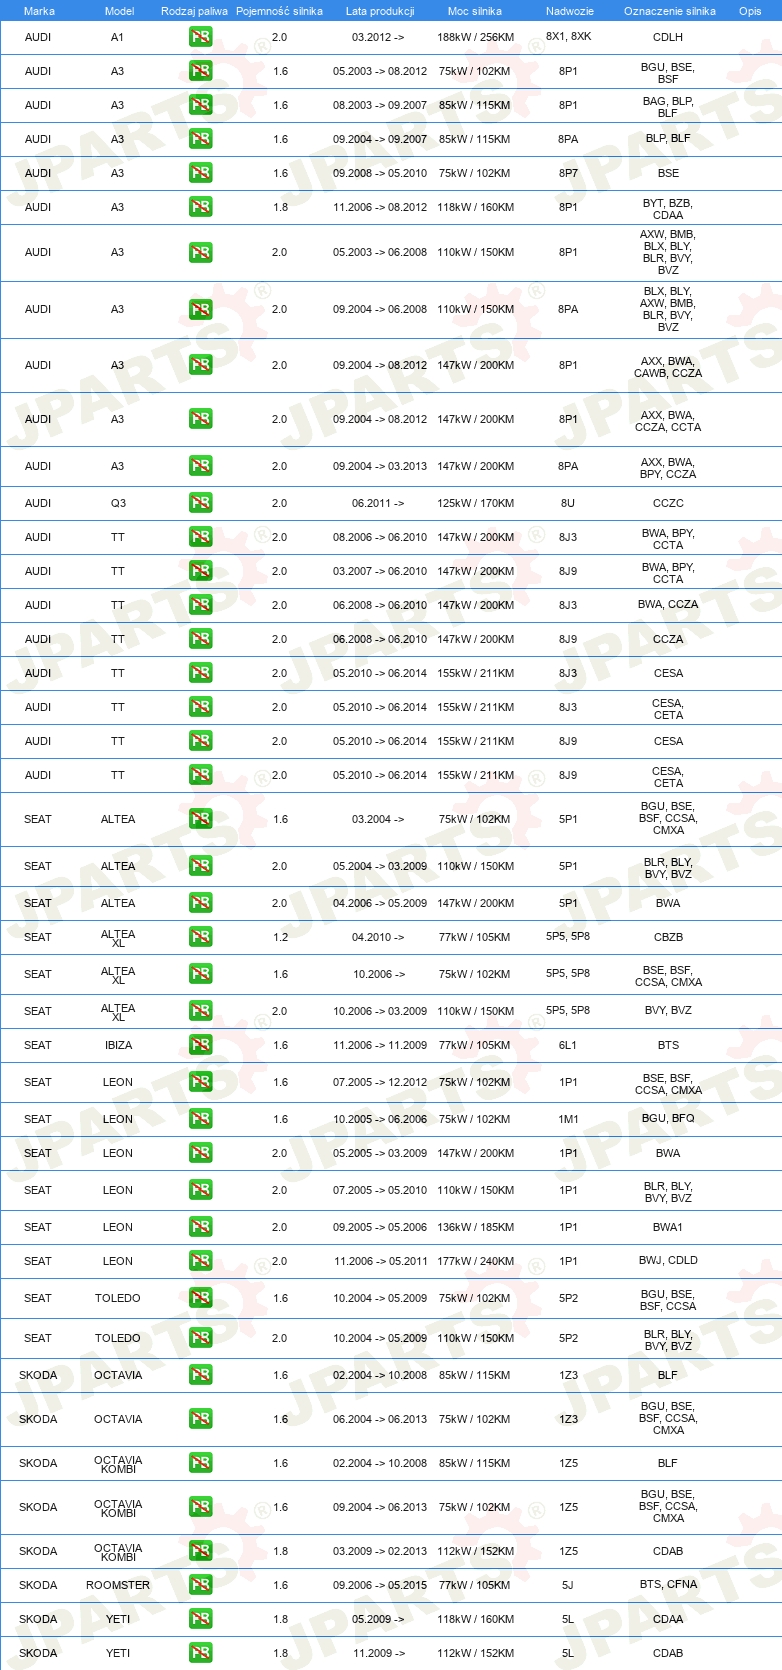Click the Model column header

click(x=119, y=11)
